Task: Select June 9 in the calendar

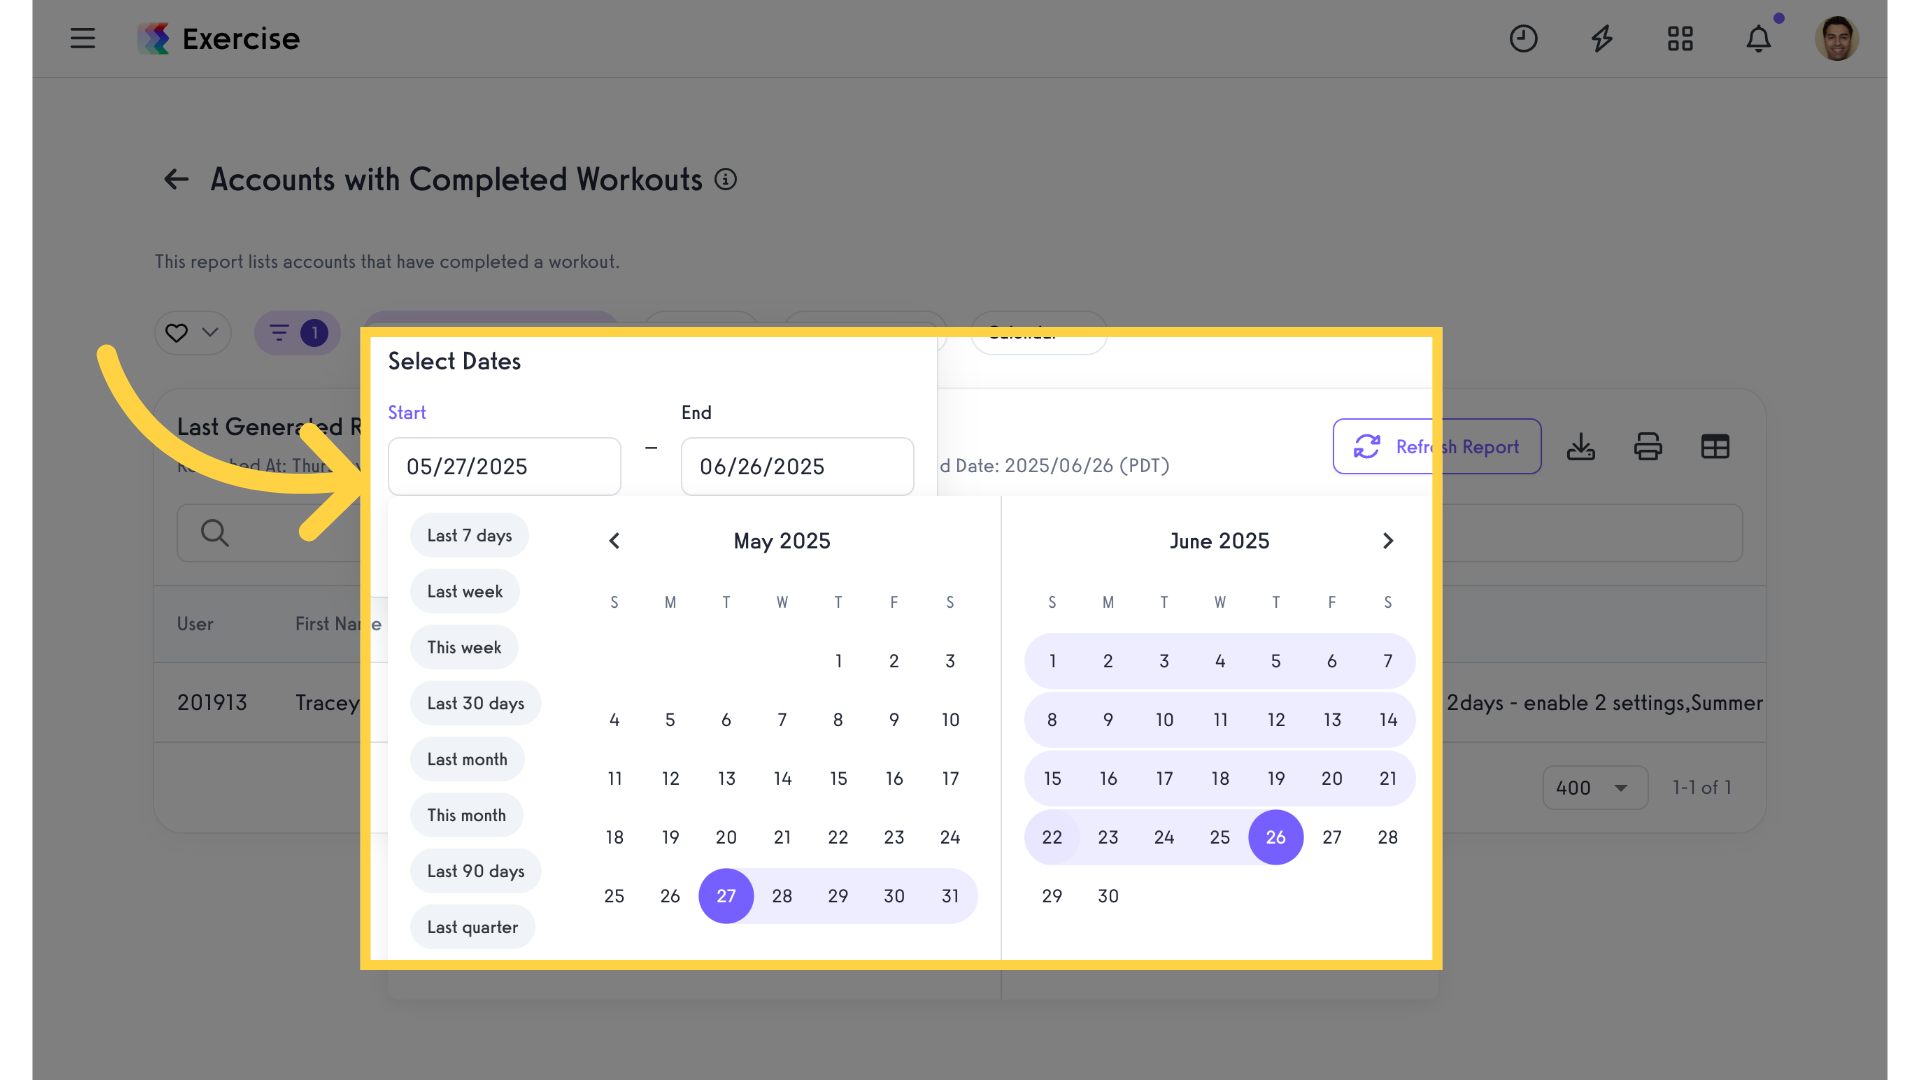Action: (1108, 720)
